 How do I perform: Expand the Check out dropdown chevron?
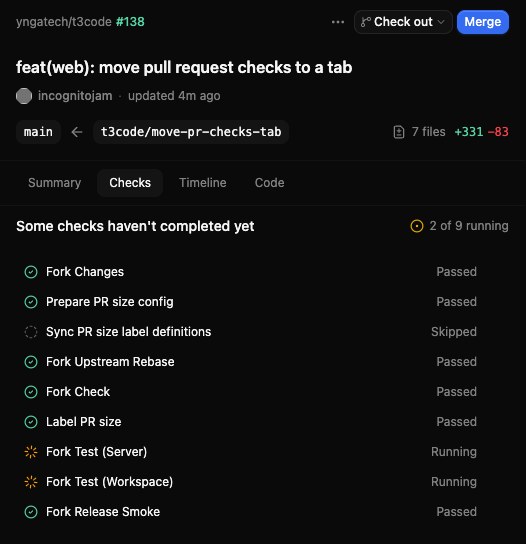(441, 22)
